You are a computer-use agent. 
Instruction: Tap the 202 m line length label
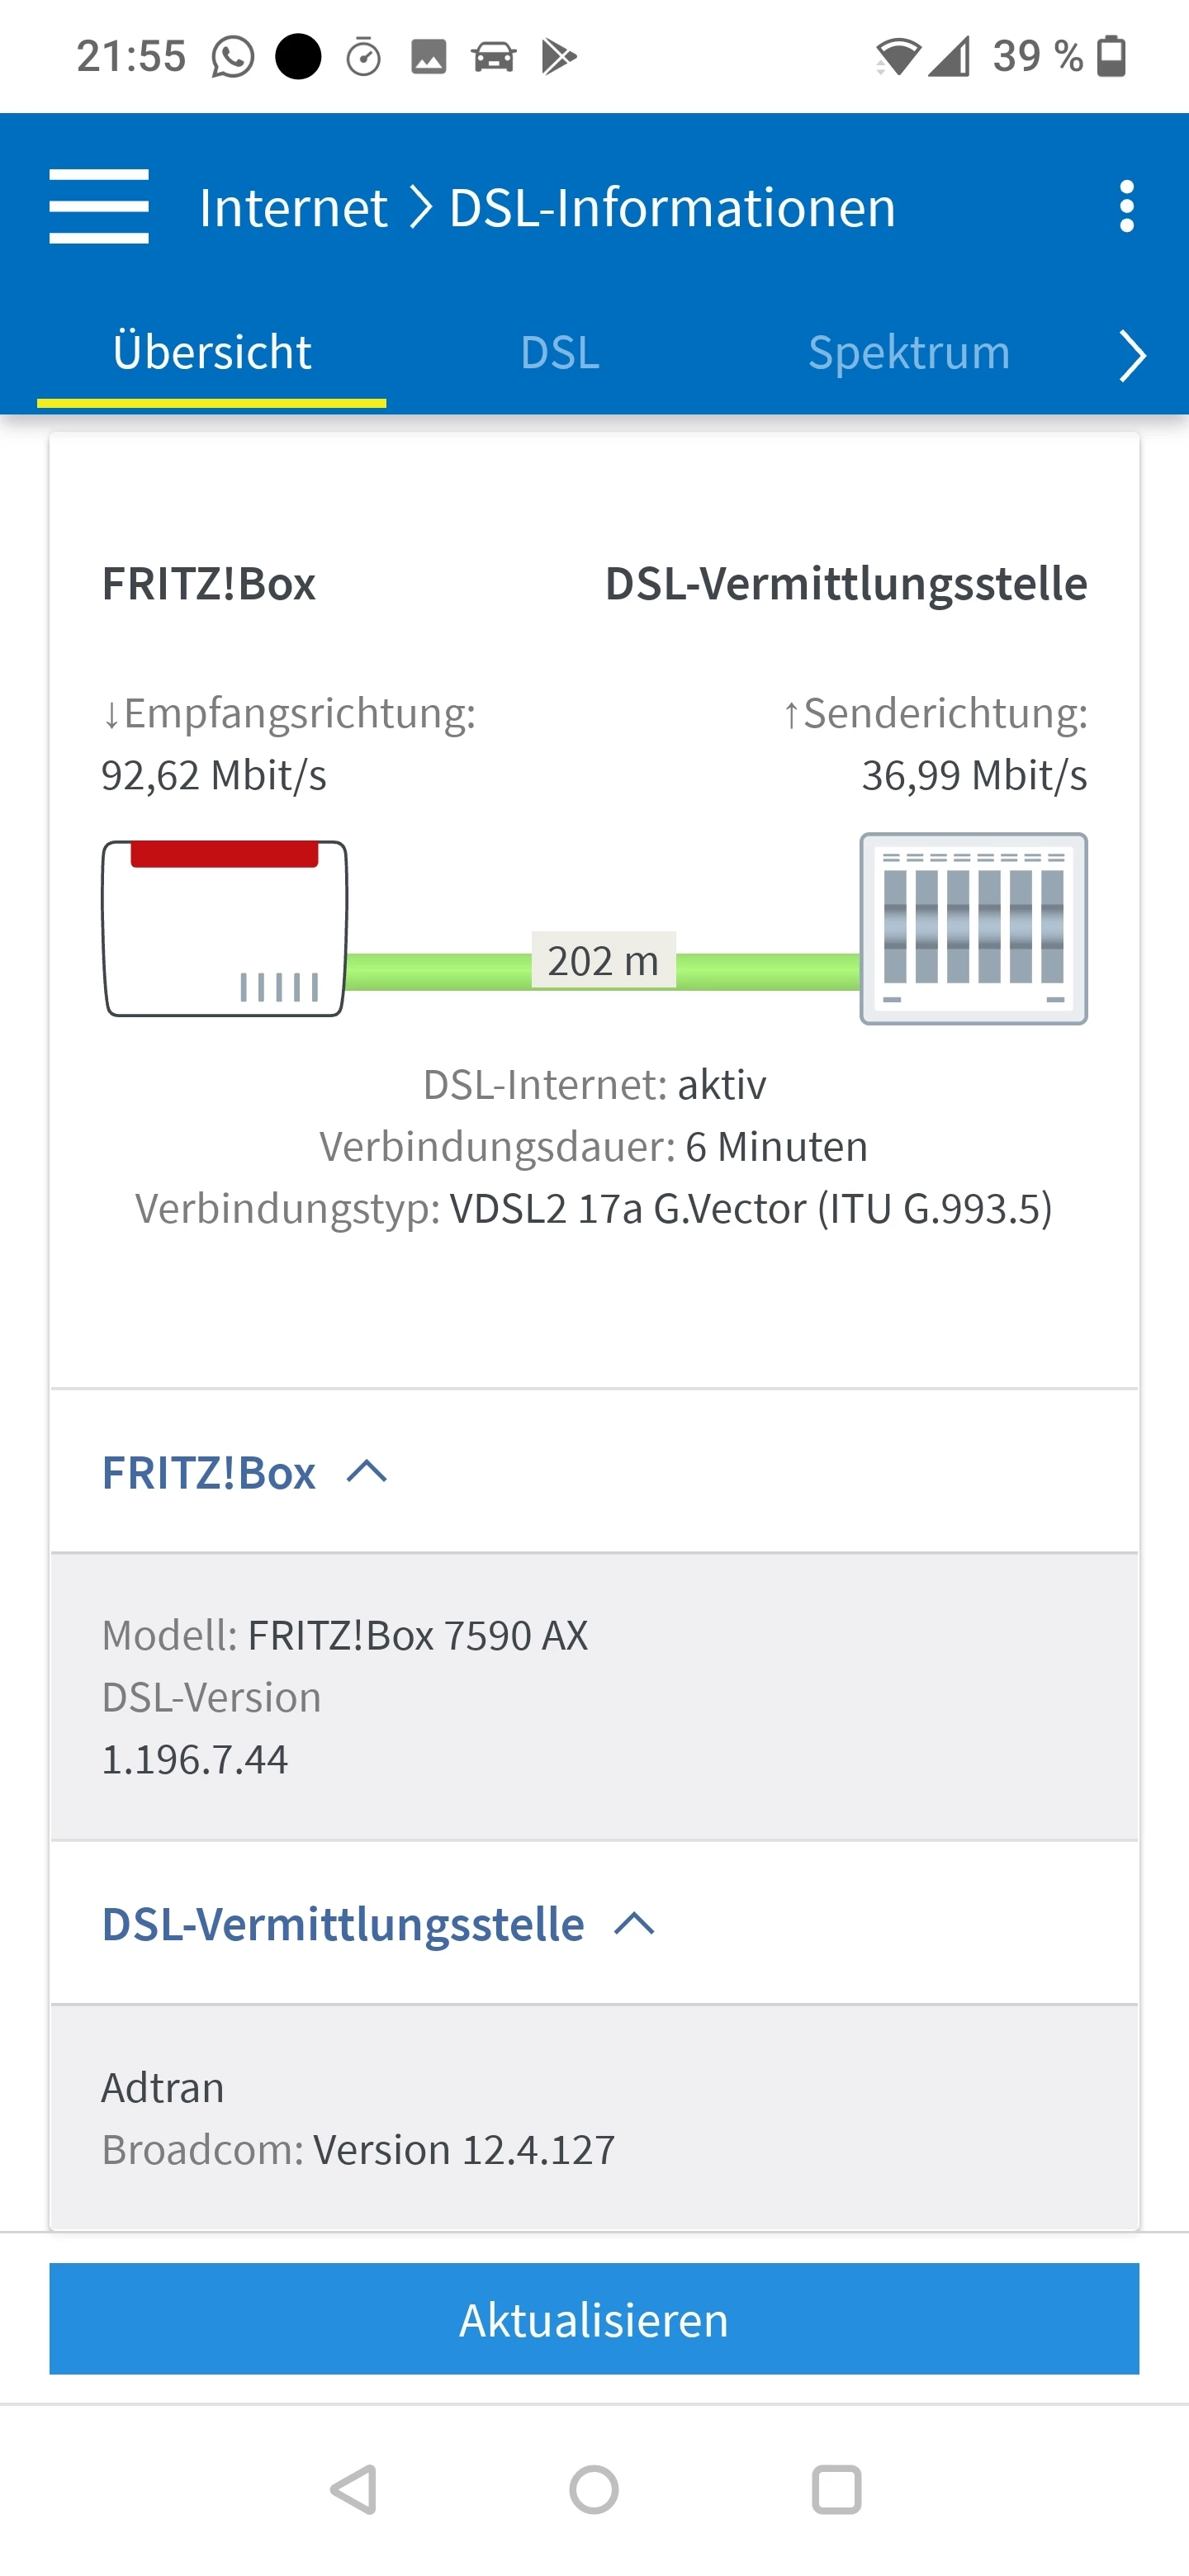pos(603,961)
